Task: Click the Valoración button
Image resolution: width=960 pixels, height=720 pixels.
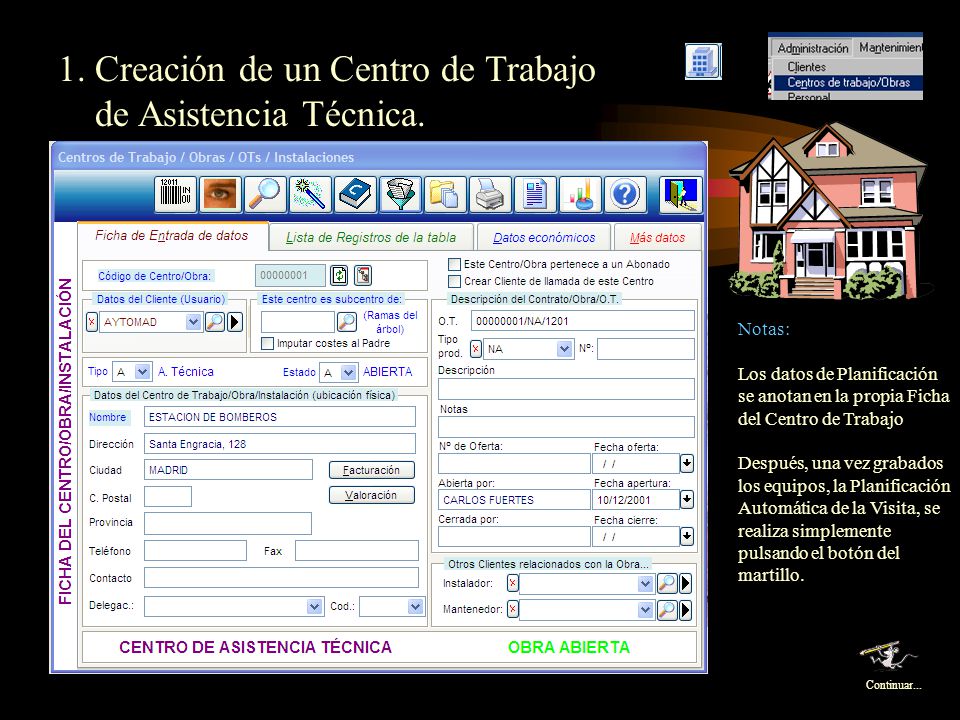Action: 372,495
